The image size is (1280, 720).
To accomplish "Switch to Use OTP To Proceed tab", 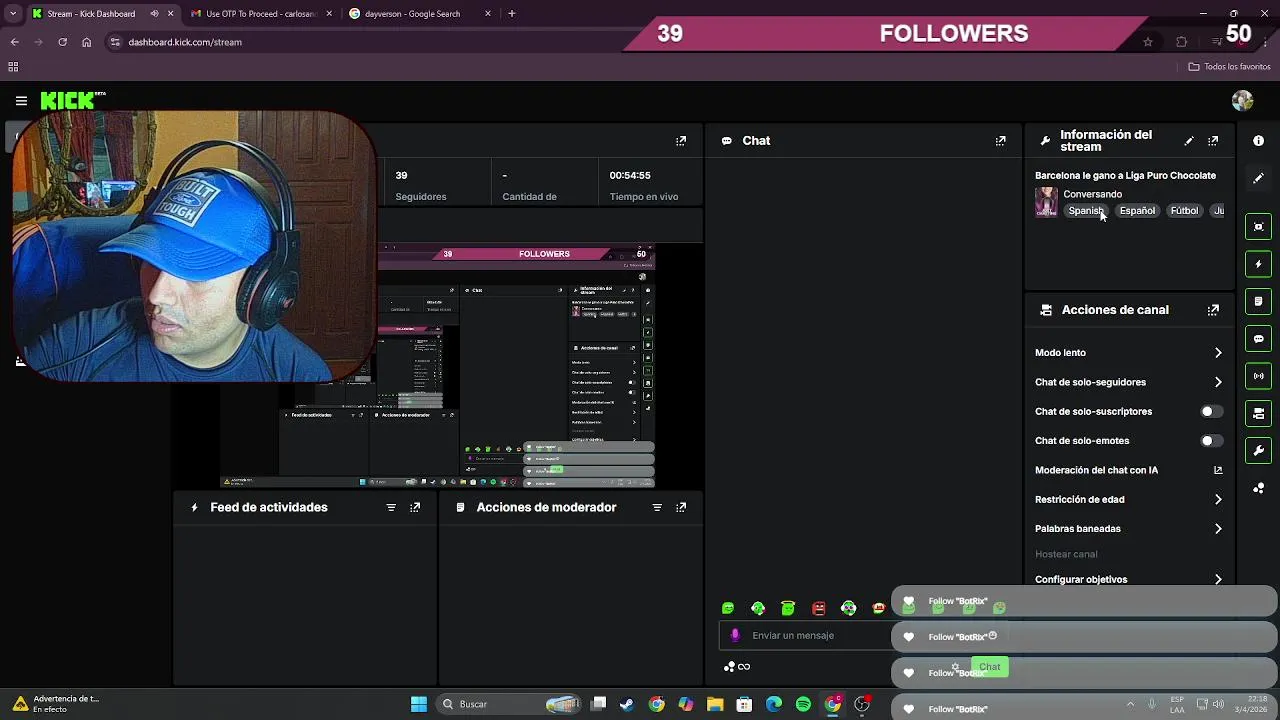I will [x=261, y=14].
